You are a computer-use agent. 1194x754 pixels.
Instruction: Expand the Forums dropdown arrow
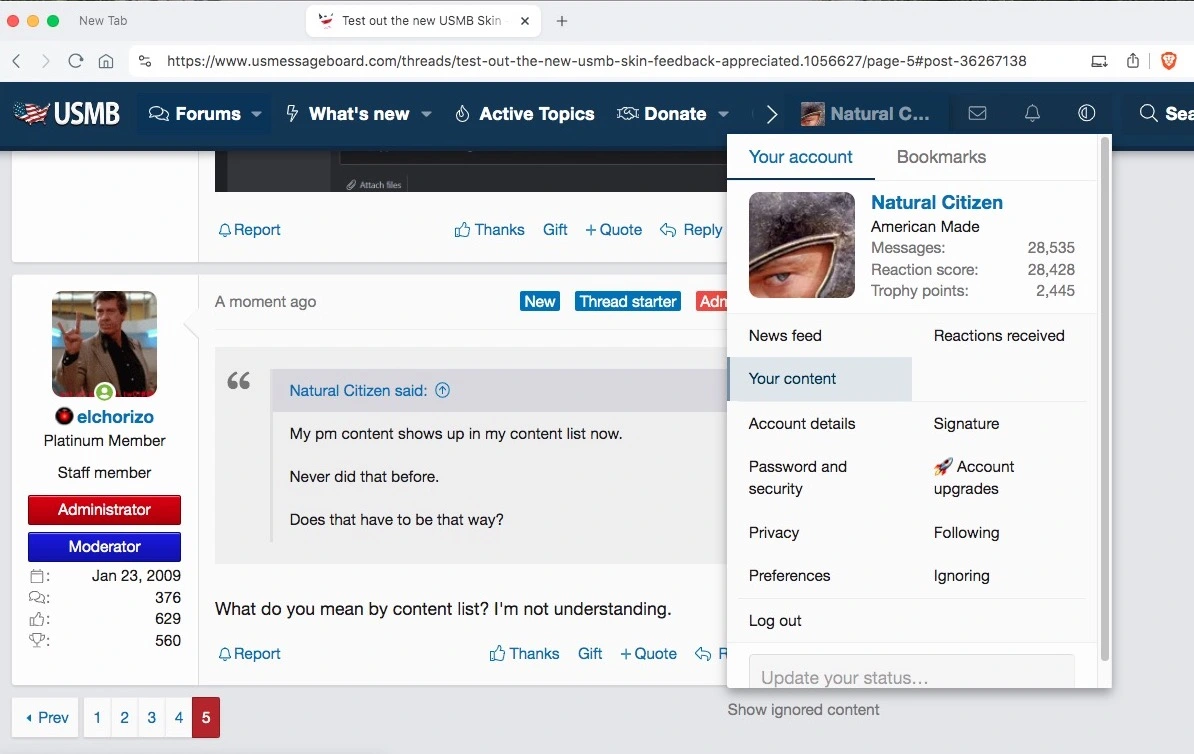click(x=257, y=114)
